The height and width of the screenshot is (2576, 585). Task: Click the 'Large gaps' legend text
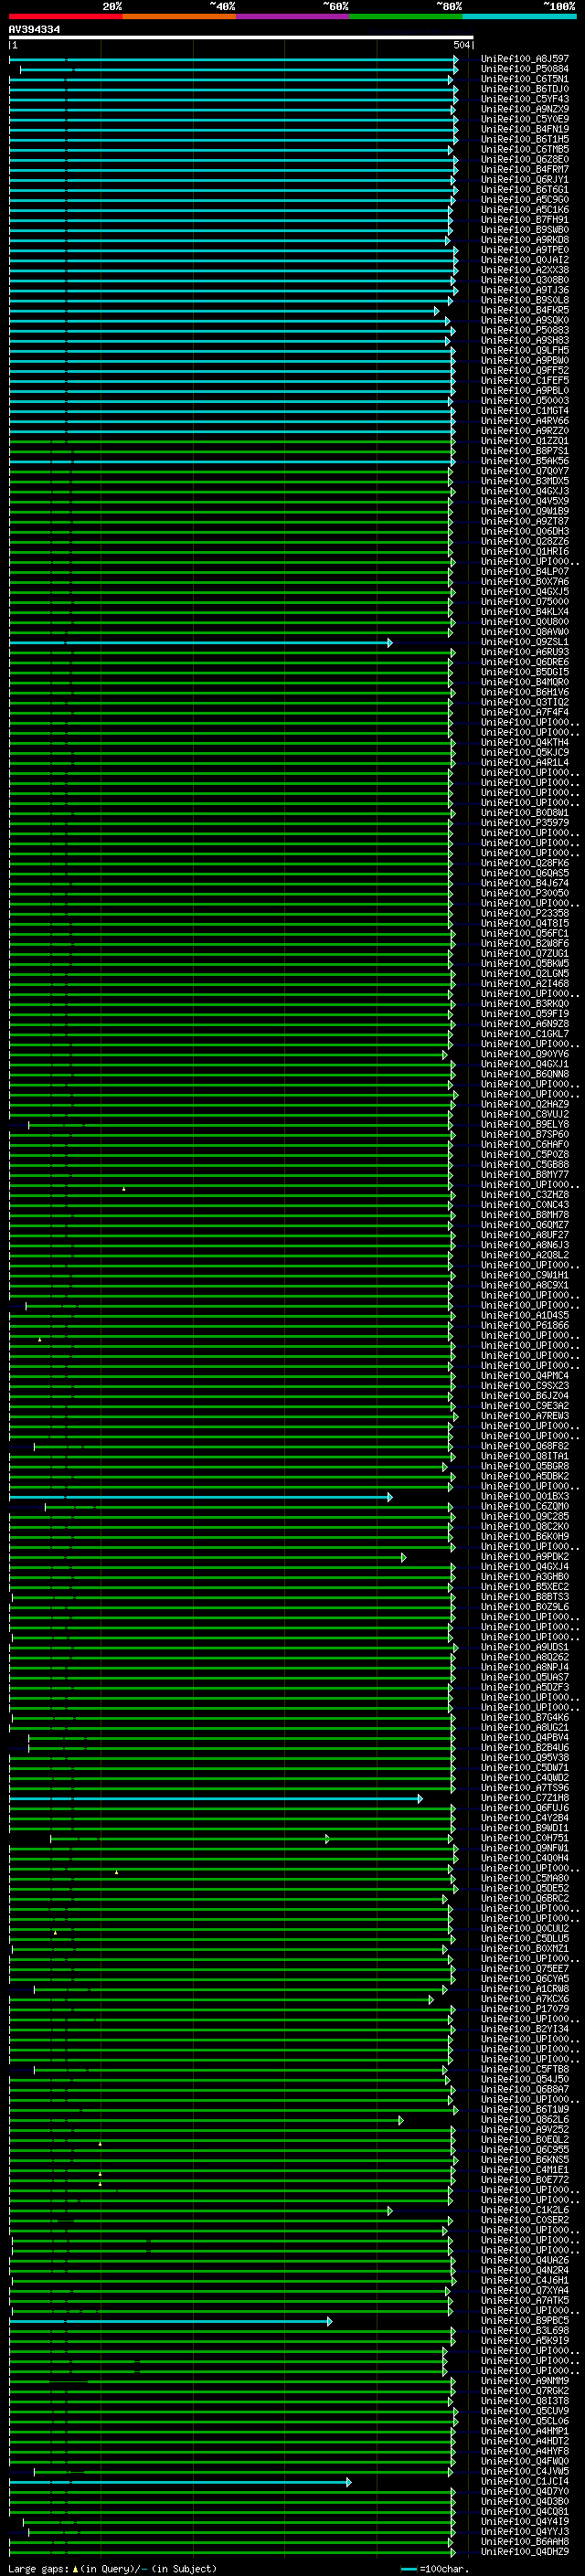(38, 2568)
